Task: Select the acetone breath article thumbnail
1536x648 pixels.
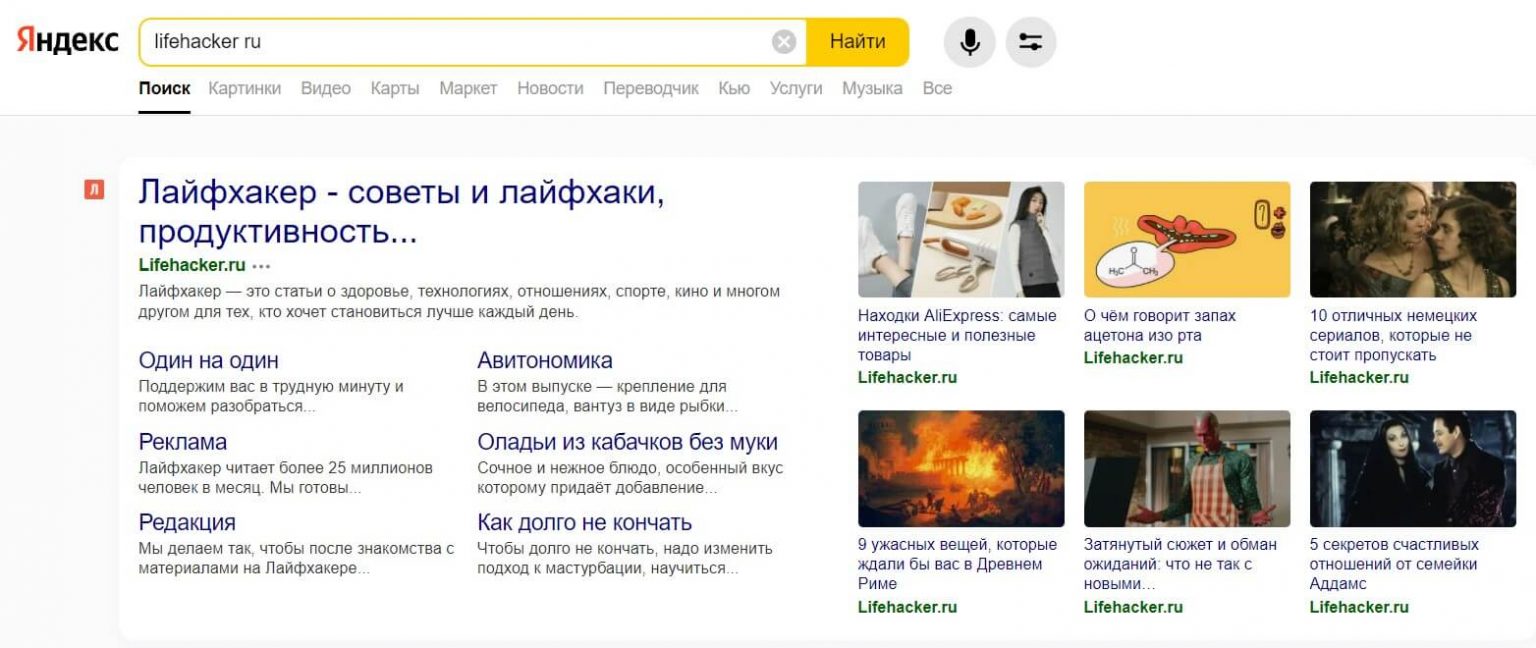Action: point(1186,240)
